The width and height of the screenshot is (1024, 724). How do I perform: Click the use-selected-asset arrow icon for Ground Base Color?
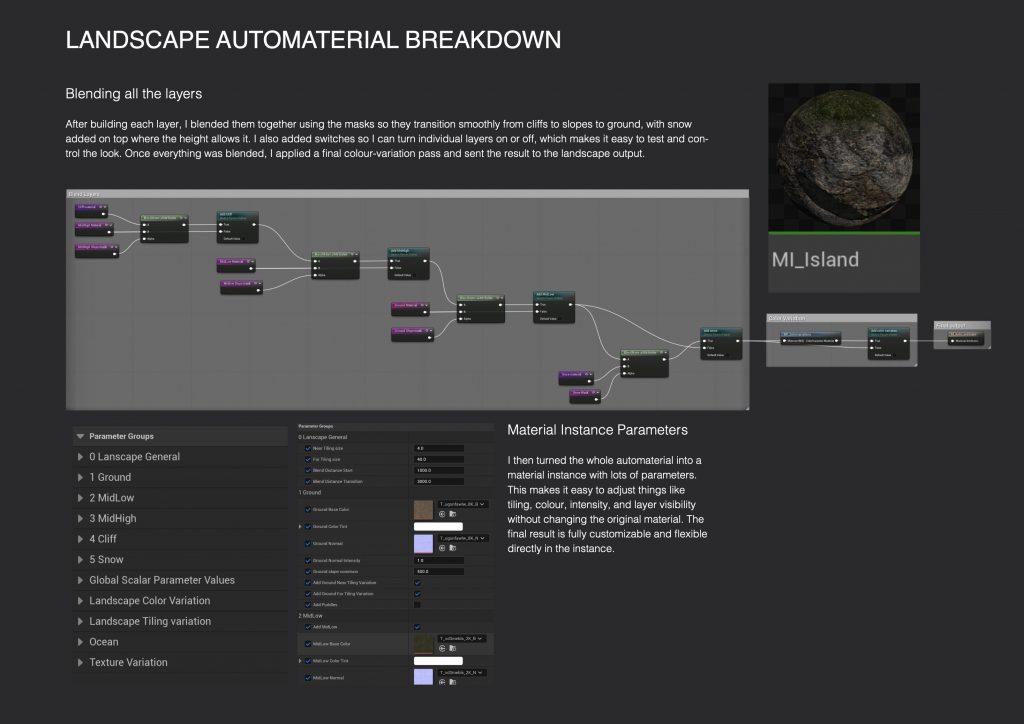[442, 514]
